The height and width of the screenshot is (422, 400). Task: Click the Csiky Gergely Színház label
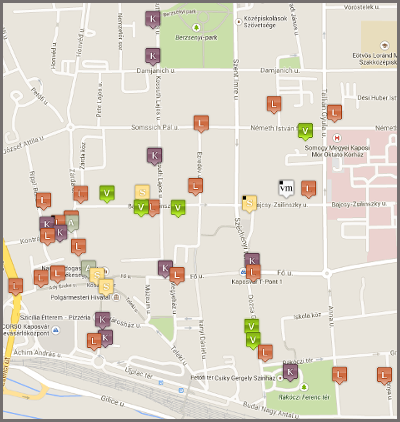(245, 378)
